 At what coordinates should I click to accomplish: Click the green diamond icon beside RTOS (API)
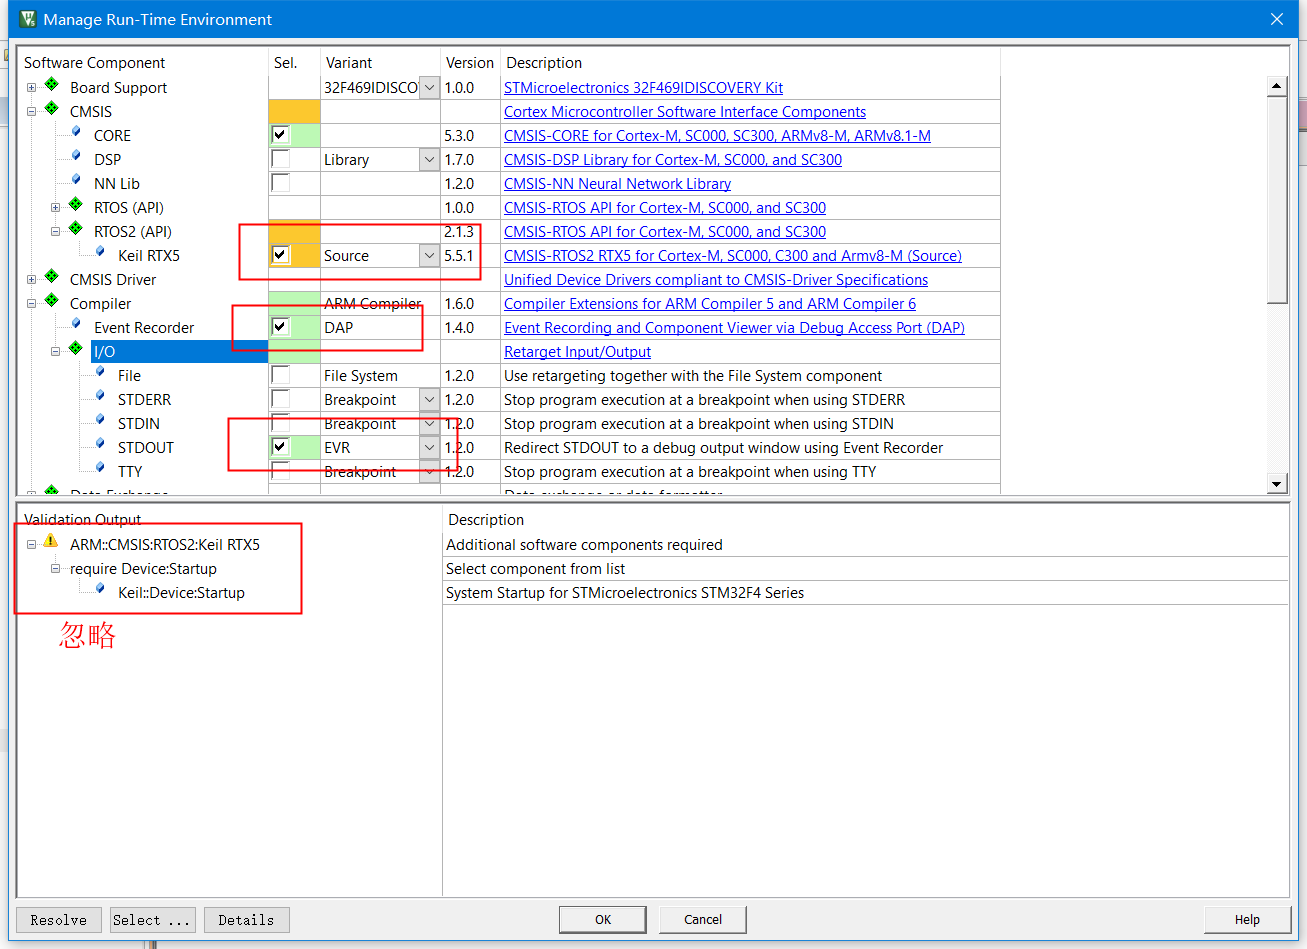(76, 207)
